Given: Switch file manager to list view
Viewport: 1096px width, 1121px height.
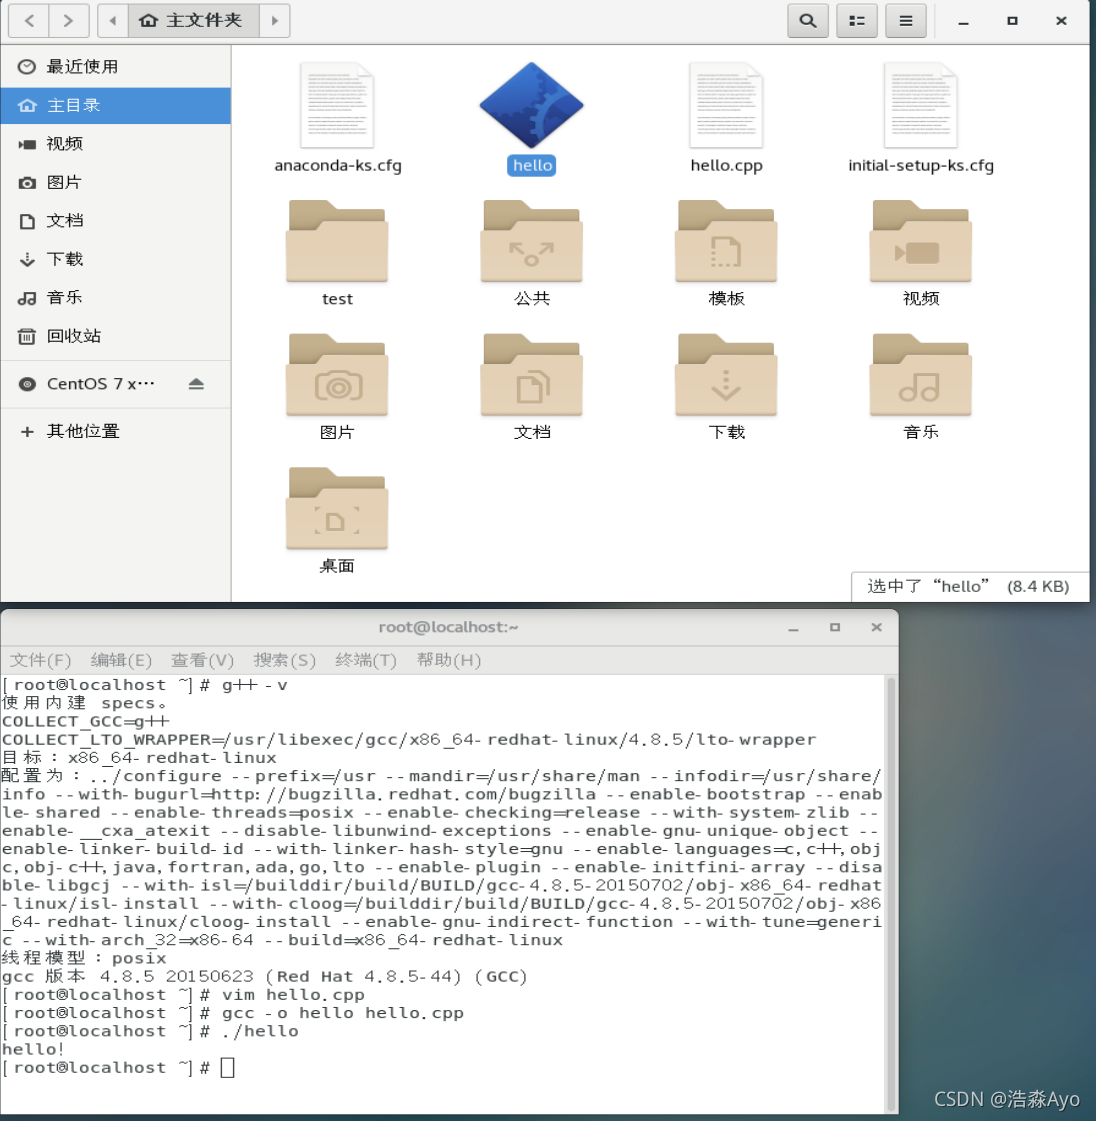Looking at the screenshot, I should 856,21.
